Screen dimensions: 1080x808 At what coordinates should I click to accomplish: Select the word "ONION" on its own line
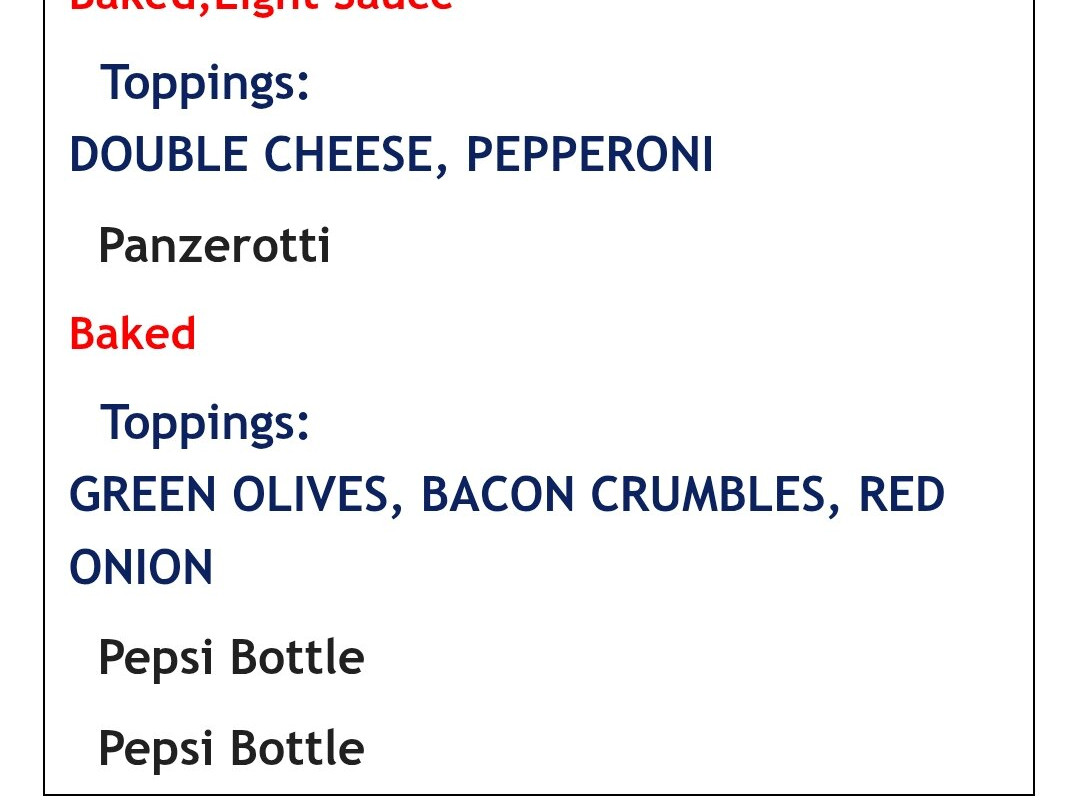(x=141, y=568)
